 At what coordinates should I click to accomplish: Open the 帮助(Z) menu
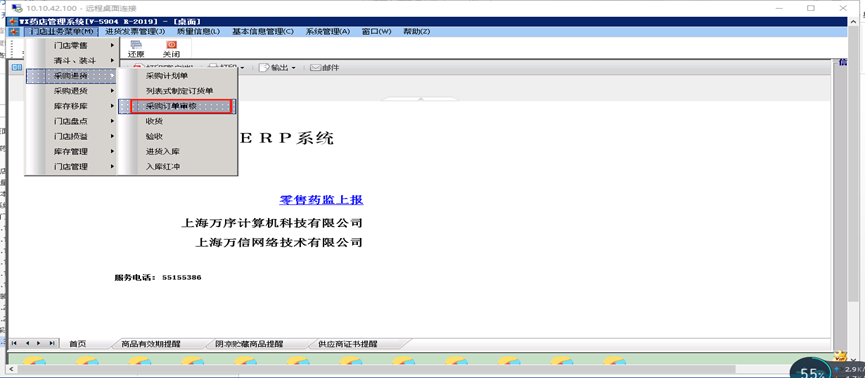point(417,31)
